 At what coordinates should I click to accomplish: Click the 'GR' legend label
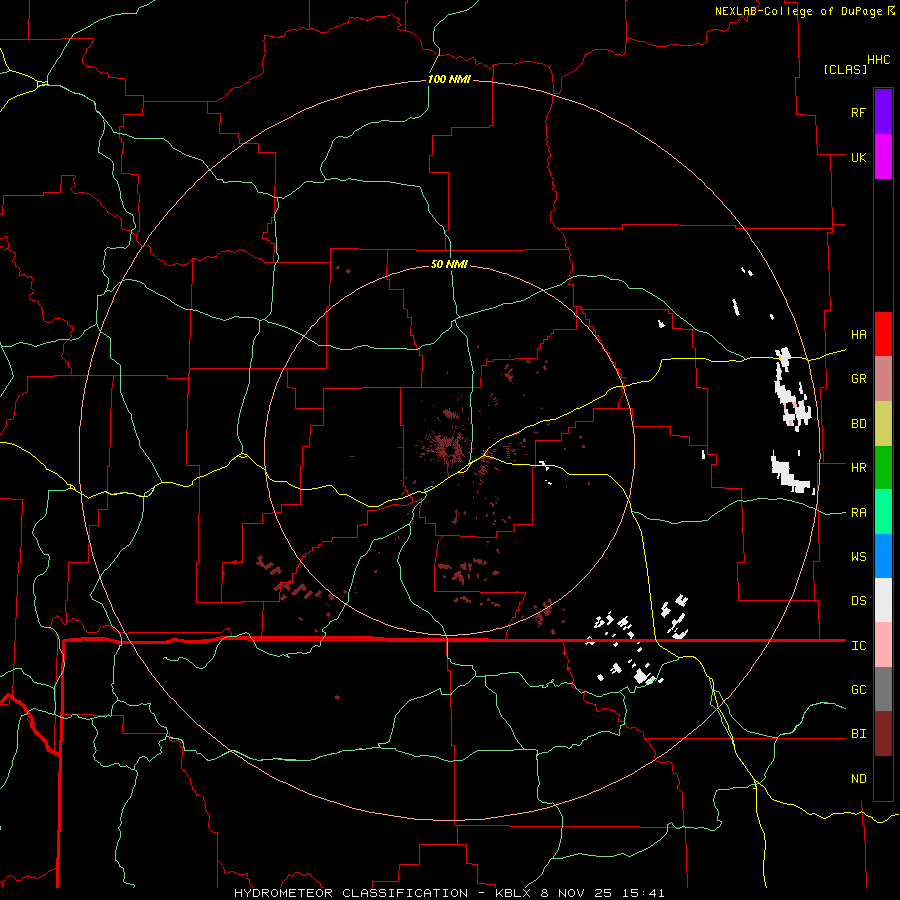pos(858,379)
